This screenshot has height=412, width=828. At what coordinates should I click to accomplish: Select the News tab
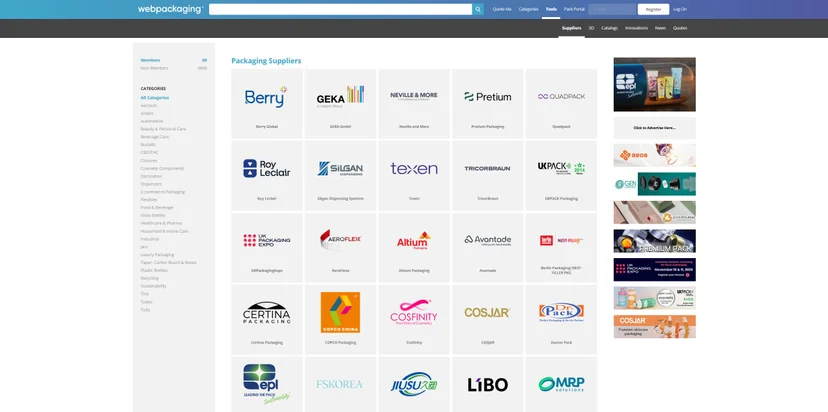(x=660, y=28)
